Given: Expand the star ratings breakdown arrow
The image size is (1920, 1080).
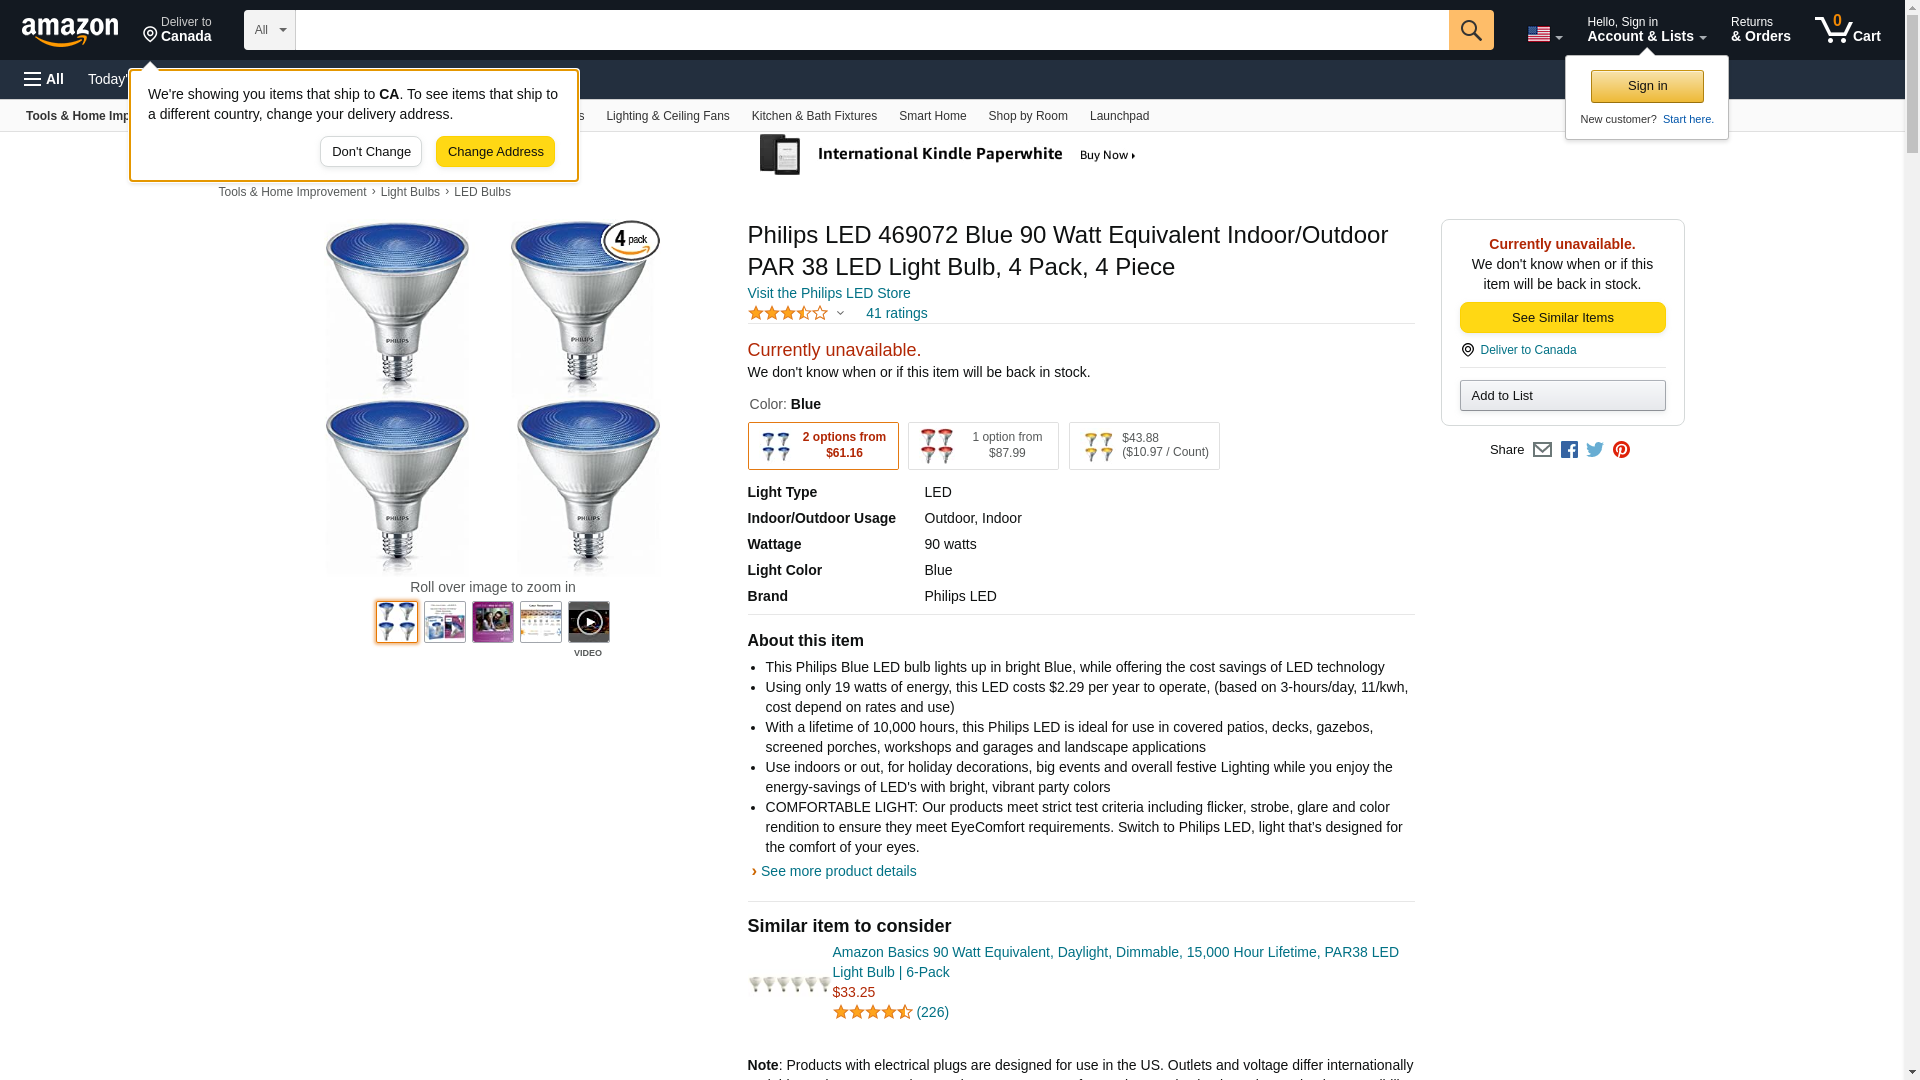Looking at the screenshot, I should click(x=840, y=314).
